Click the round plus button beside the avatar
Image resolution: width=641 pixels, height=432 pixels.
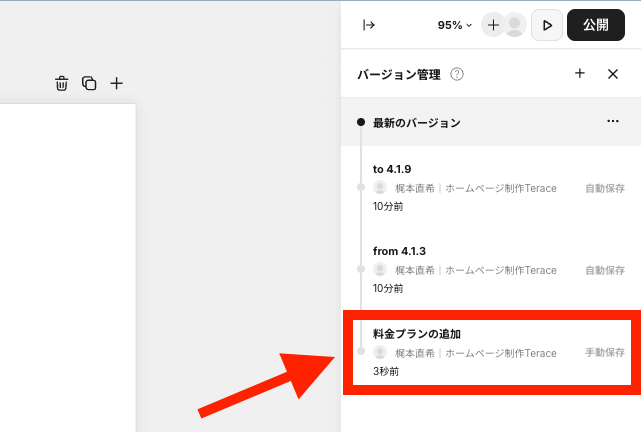click(492, 25)
